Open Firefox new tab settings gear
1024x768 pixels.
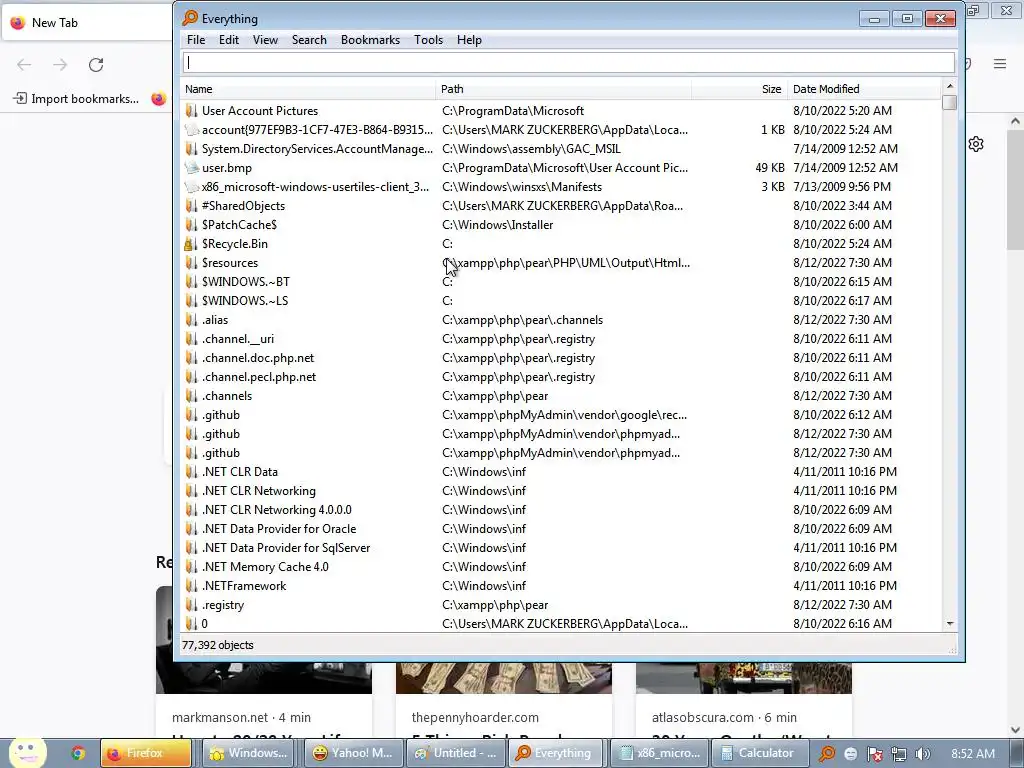[976, 144]
